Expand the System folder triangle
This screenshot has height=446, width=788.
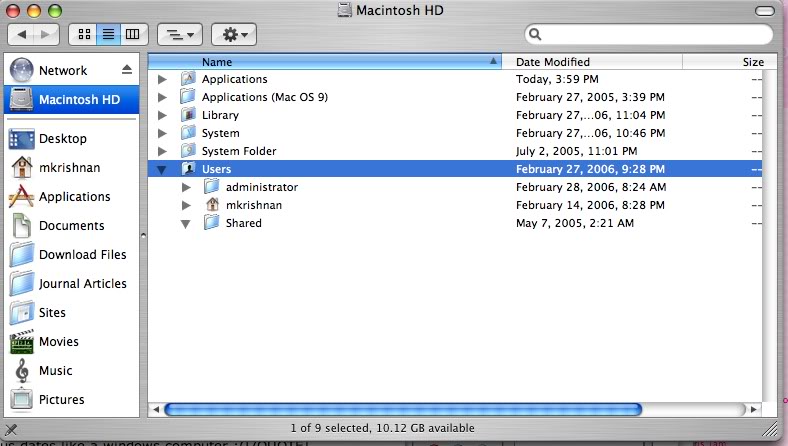[162, 134]
